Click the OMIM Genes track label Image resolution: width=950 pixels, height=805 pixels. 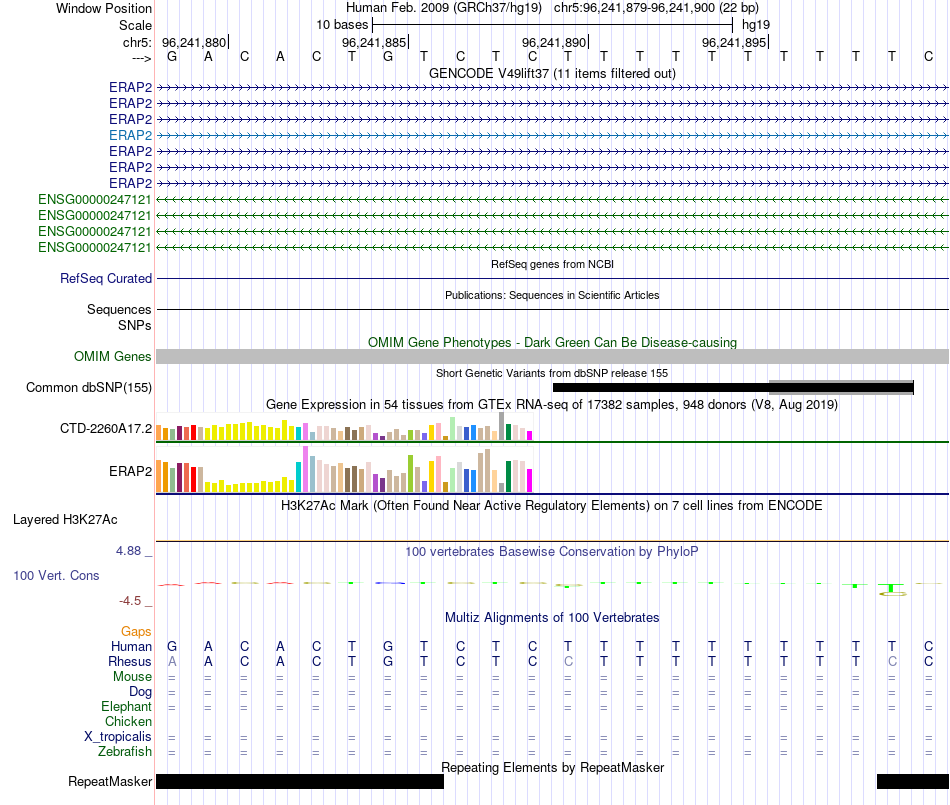click(x=112, y=357)
